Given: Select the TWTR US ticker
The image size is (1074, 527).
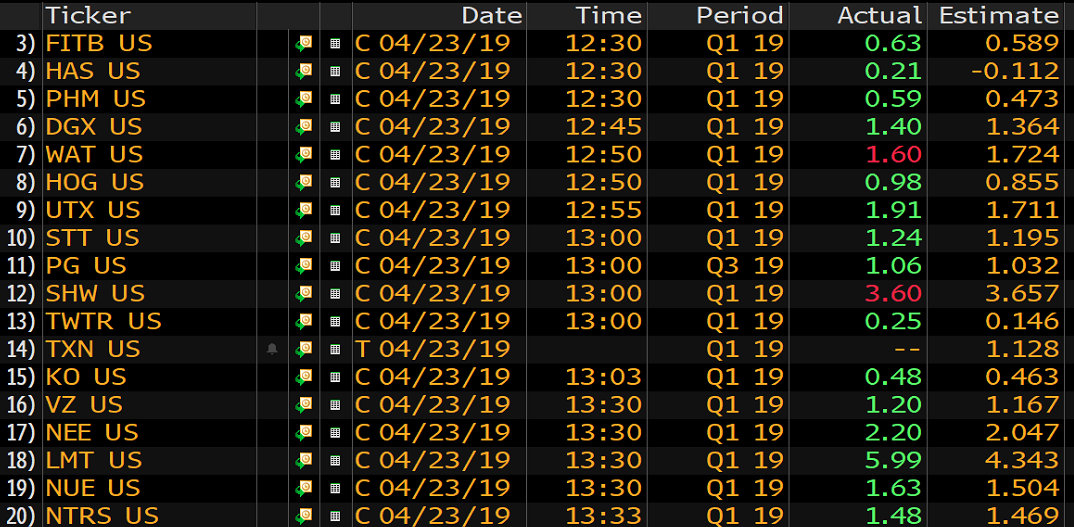Looking at the screenshot, I should (103, 321).
